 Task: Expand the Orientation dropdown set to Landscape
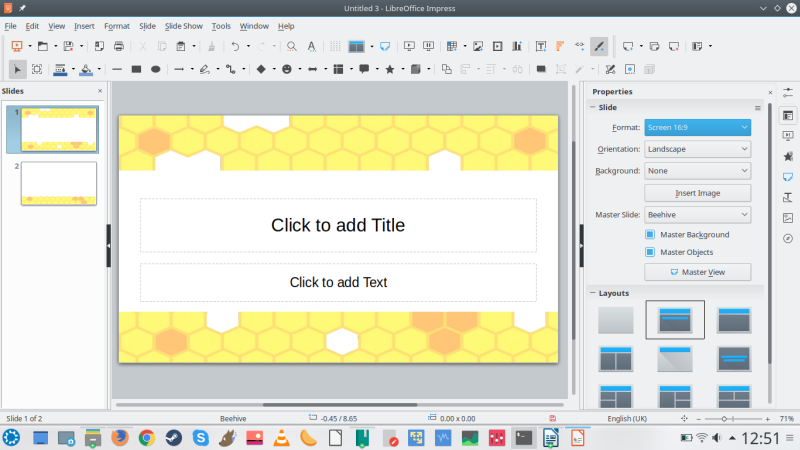pyautogui.click(x=697, y=149)
